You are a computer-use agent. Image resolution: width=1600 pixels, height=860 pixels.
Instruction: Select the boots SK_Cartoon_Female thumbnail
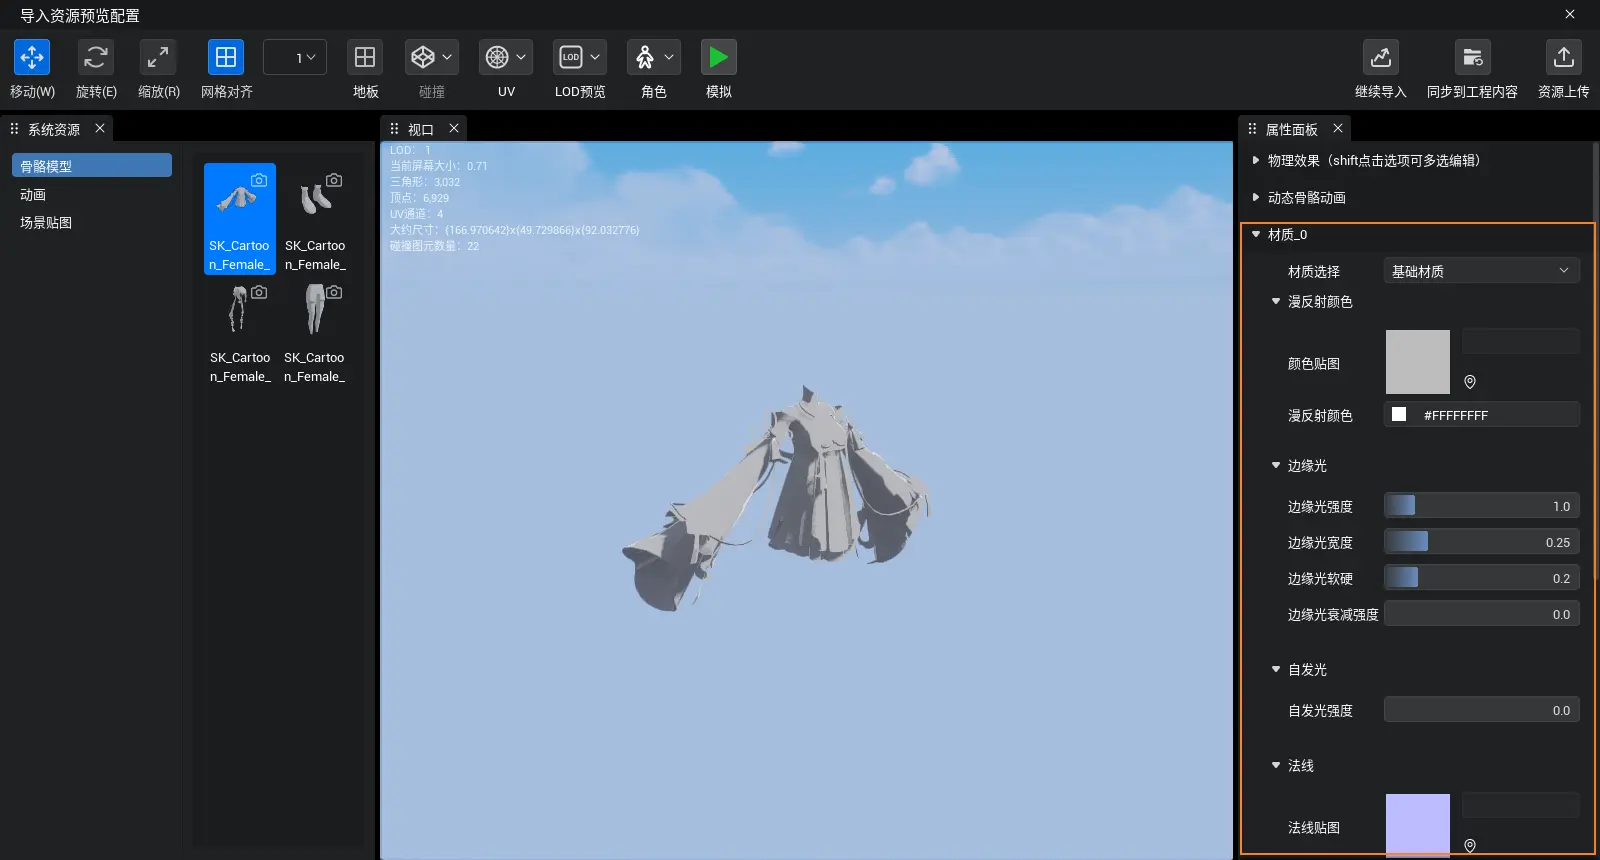tap(315, 219)
